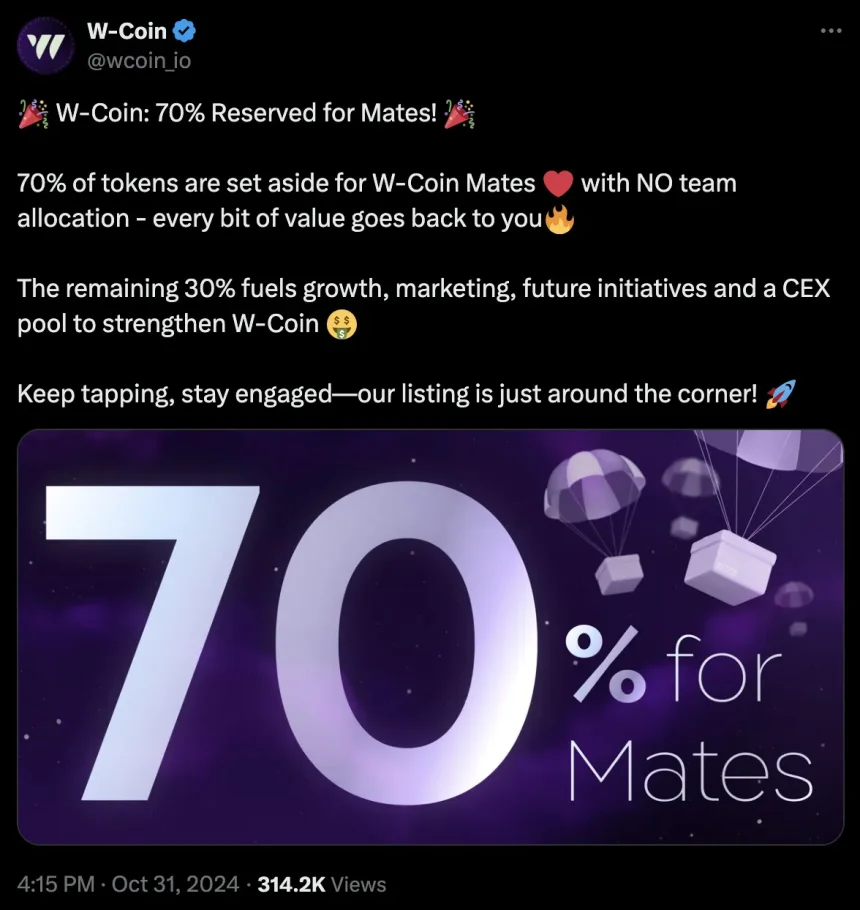Screen dimensions: 860x910
Task: Click the "314.2K Views" count
Action: (x=322, y=884)
